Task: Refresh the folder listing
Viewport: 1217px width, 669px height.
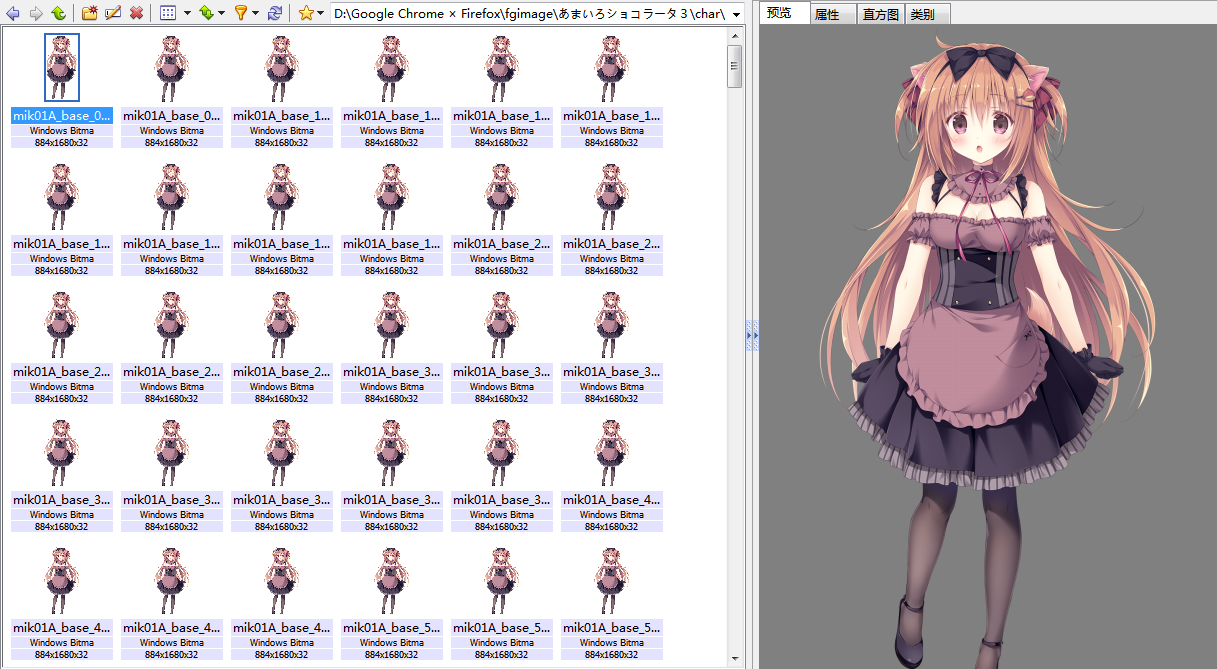Action: pyautogui.click(x=274, y=14)
